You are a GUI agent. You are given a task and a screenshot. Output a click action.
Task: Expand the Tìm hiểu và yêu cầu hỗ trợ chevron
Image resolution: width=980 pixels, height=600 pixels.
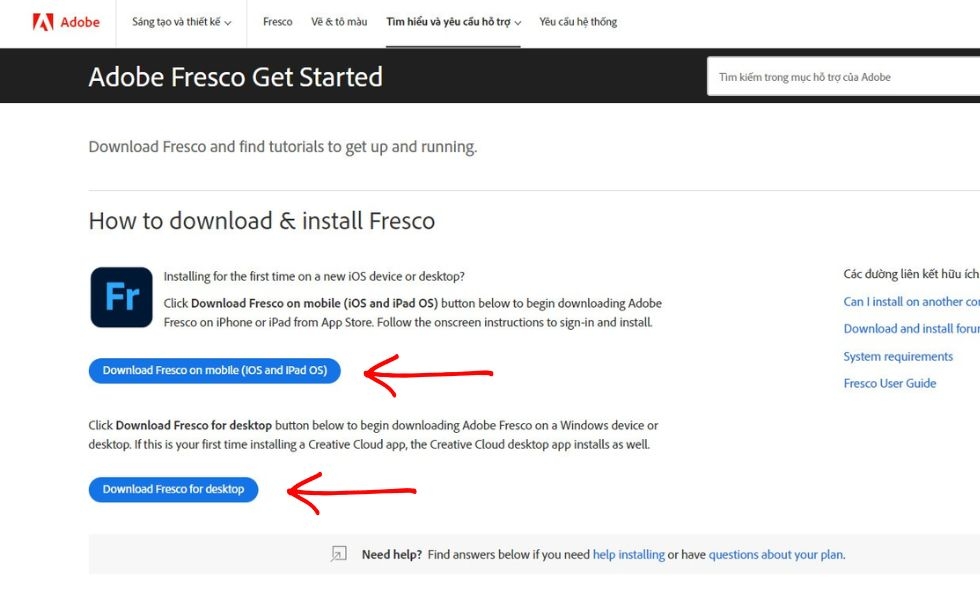coord(516,21)
